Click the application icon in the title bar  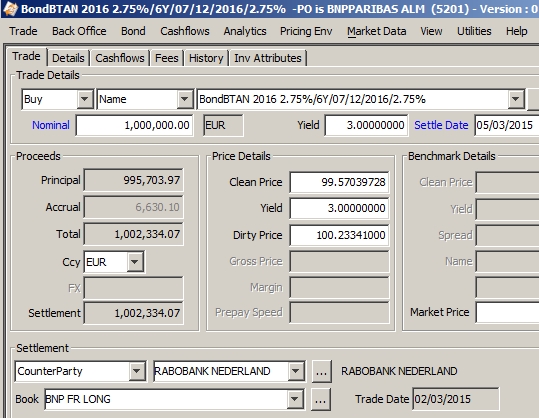[x=10, y=8]
